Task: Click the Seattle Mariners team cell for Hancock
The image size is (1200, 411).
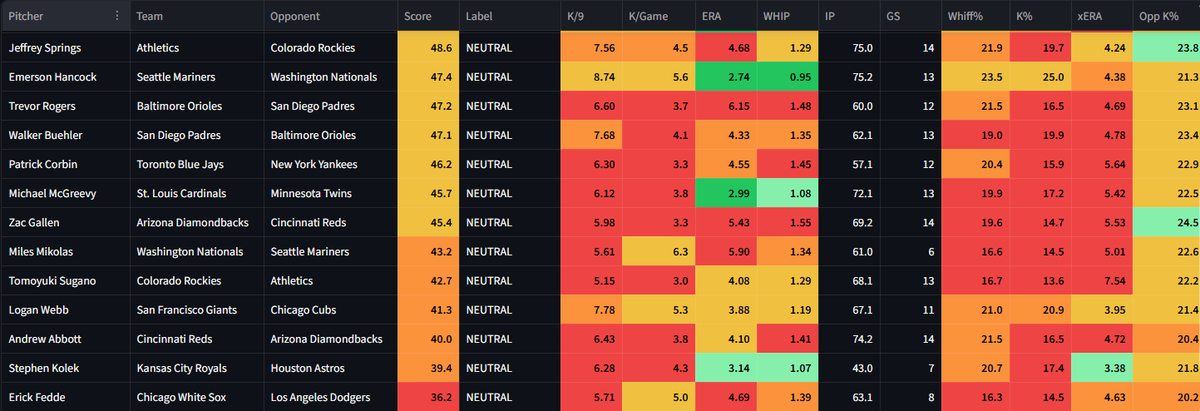Action: coord(196,76)
